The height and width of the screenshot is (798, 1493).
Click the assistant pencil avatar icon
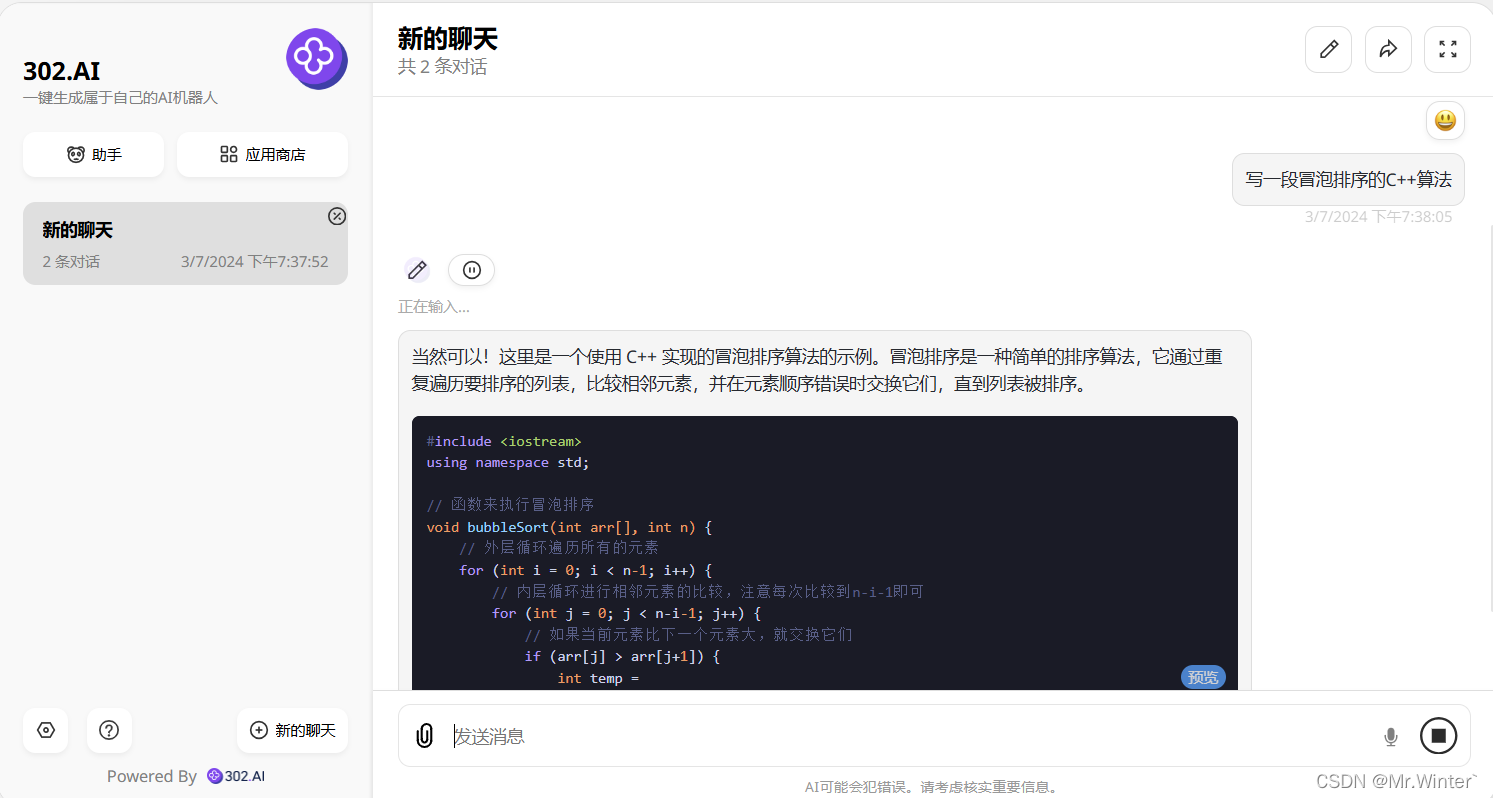pos(417,270)
